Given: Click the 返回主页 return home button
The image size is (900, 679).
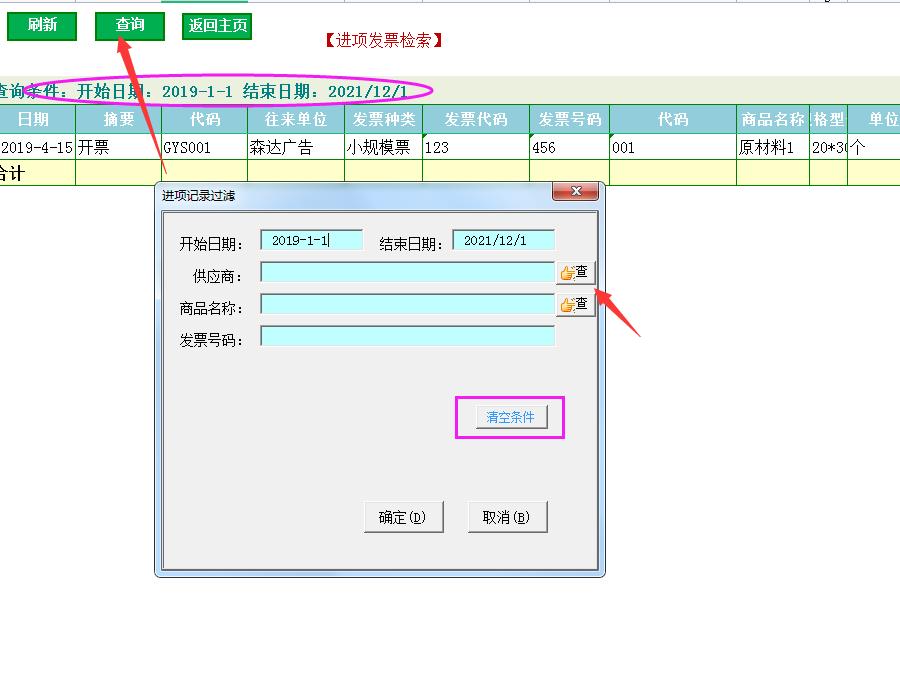Looking at the screenshot, I should point(216,26).
